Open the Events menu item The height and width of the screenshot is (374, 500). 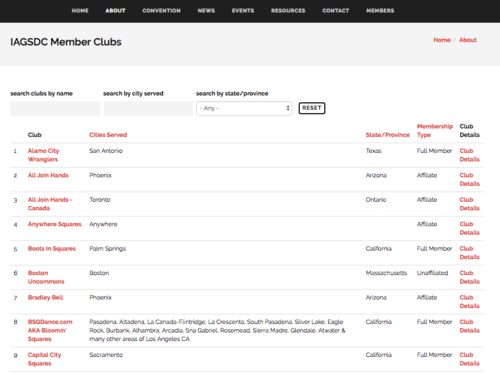(243, 11)
